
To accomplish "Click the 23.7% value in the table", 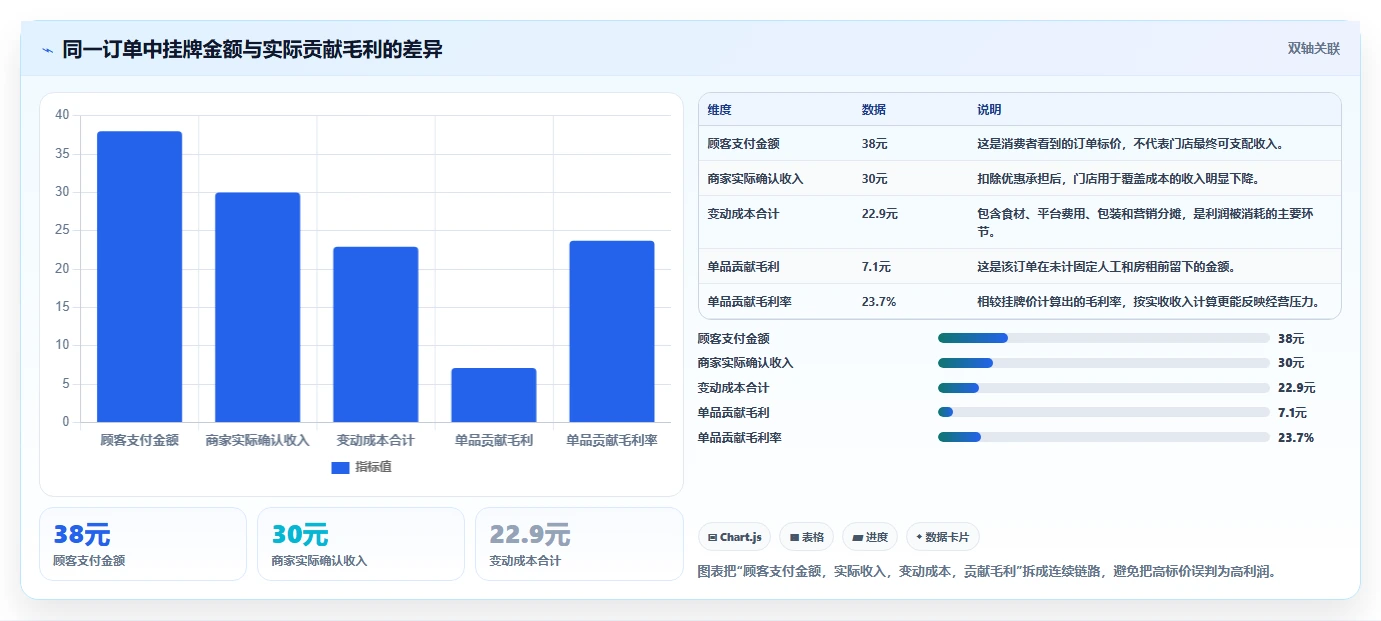I will coord(879,302).
